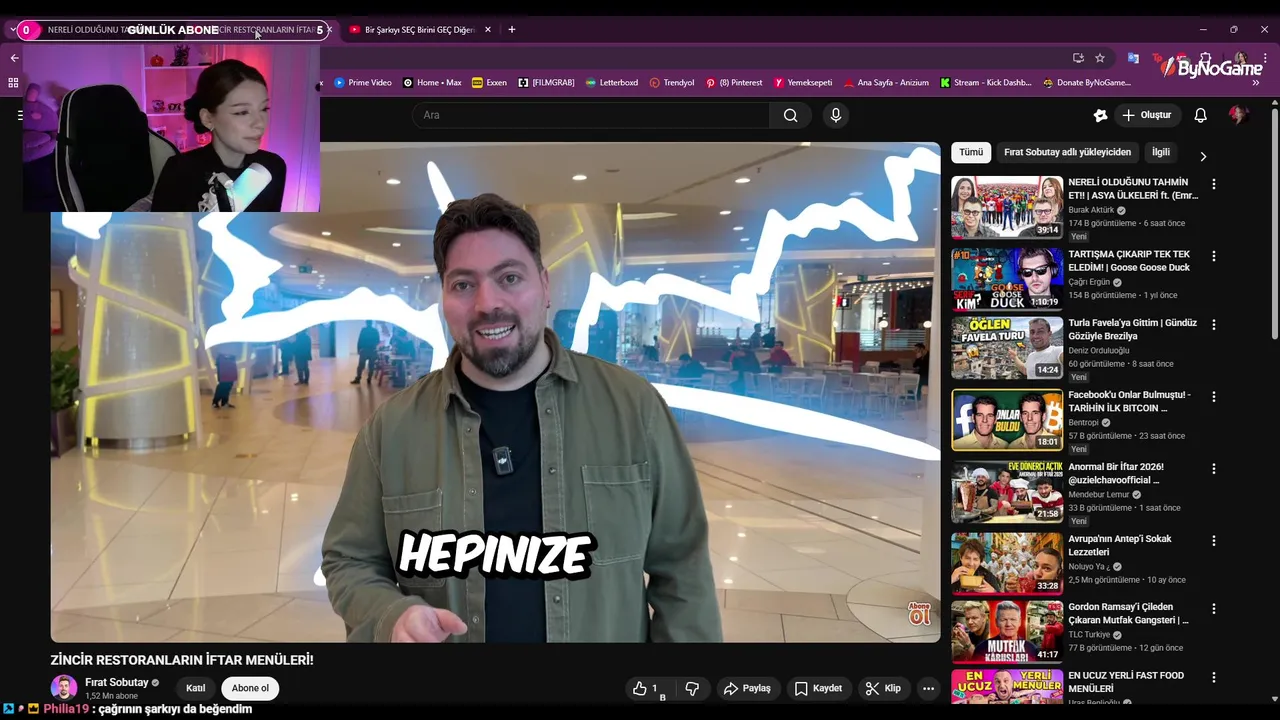Open the browser tab search dropdown arrow
The width and height of the screenshot is (1280, 720).
click(12, 29)
